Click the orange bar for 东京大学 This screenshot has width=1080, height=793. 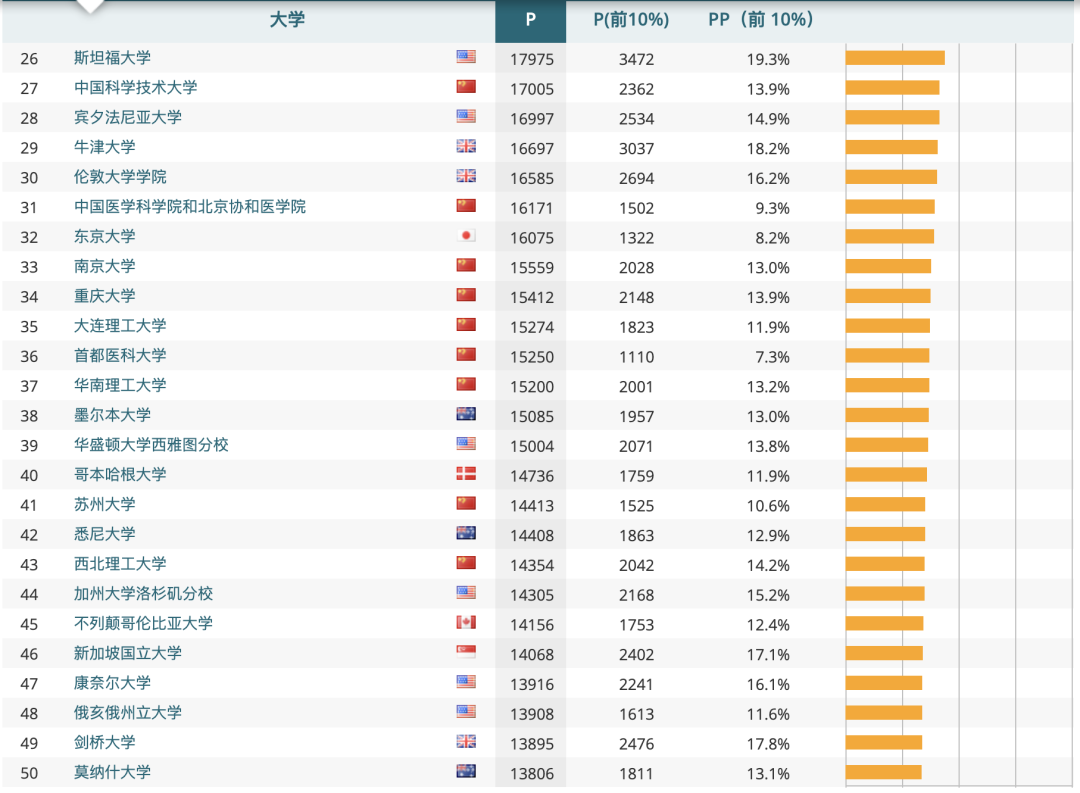pyautogui.click(x=890, y=236)
